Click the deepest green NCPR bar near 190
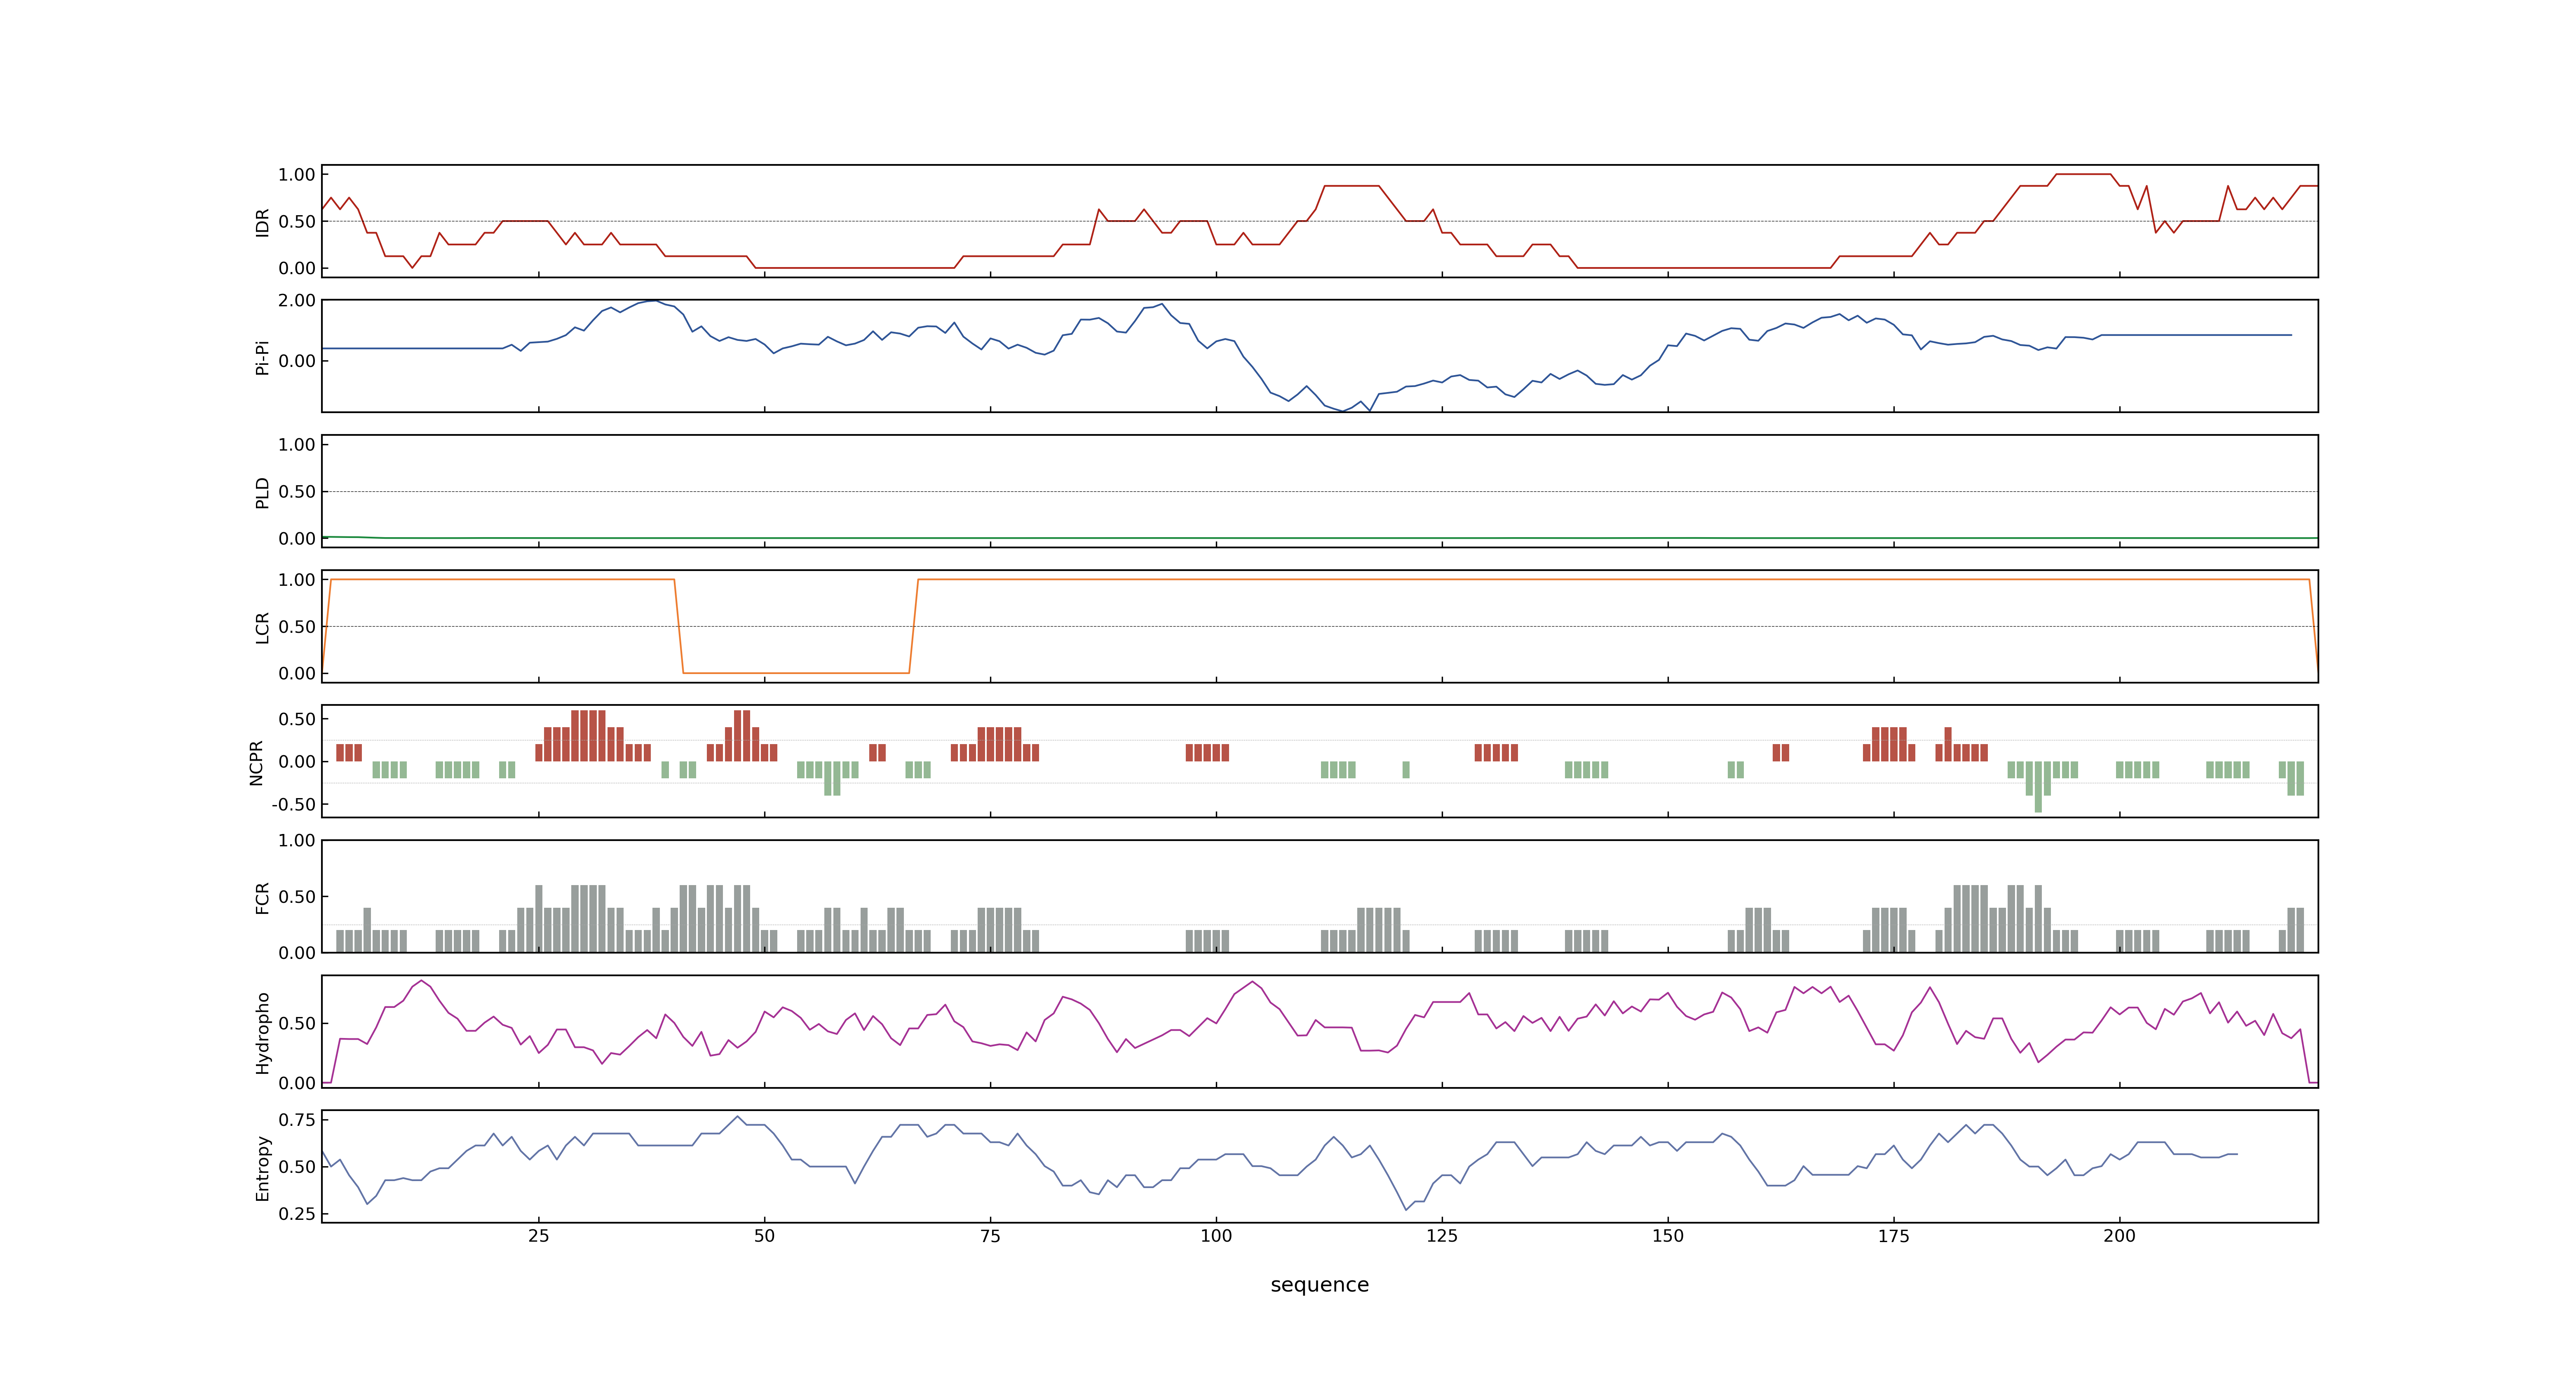This screenshot has height=1374, width=2576. pyautogui.click(x=2038, y=787)
